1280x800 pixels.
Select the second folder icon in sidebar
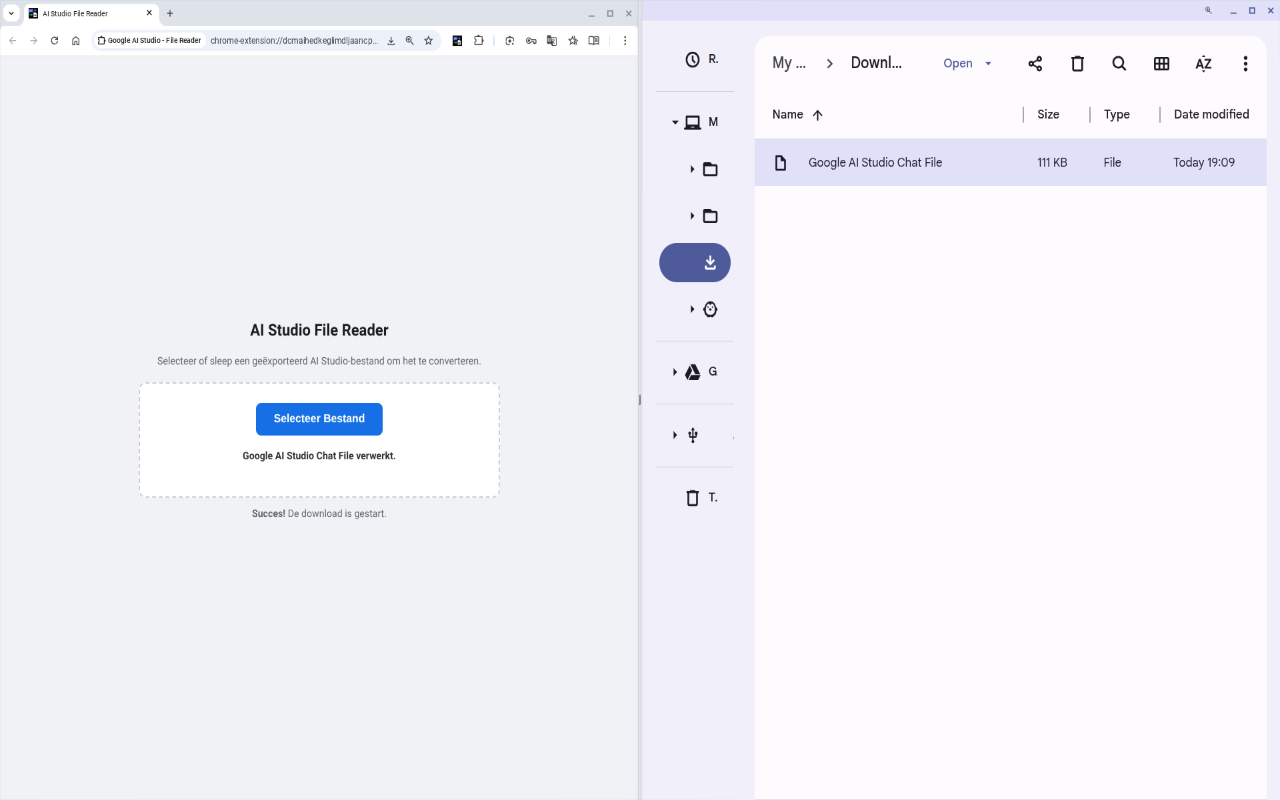(x=710, y=216)
